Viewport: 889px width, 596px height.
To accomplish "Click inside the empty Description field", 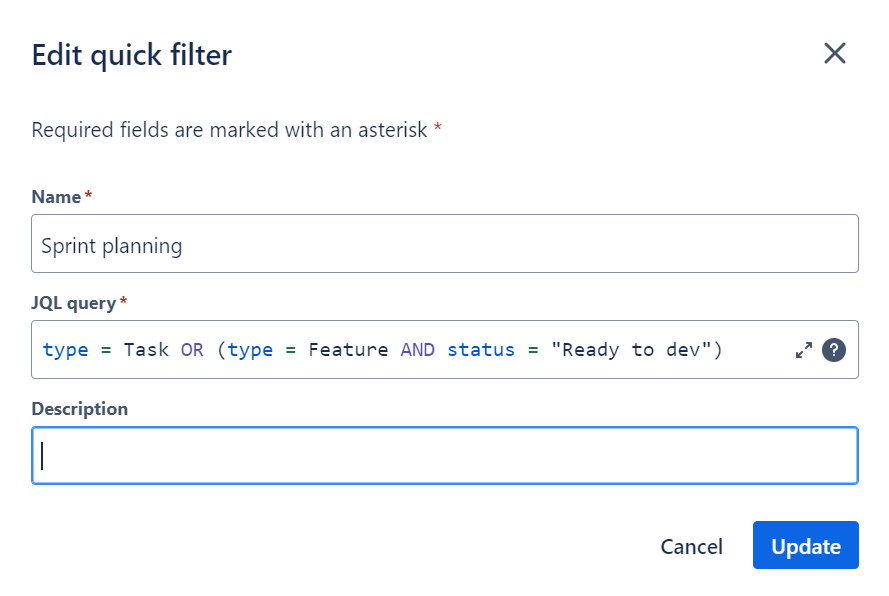I will coord(445,455).
